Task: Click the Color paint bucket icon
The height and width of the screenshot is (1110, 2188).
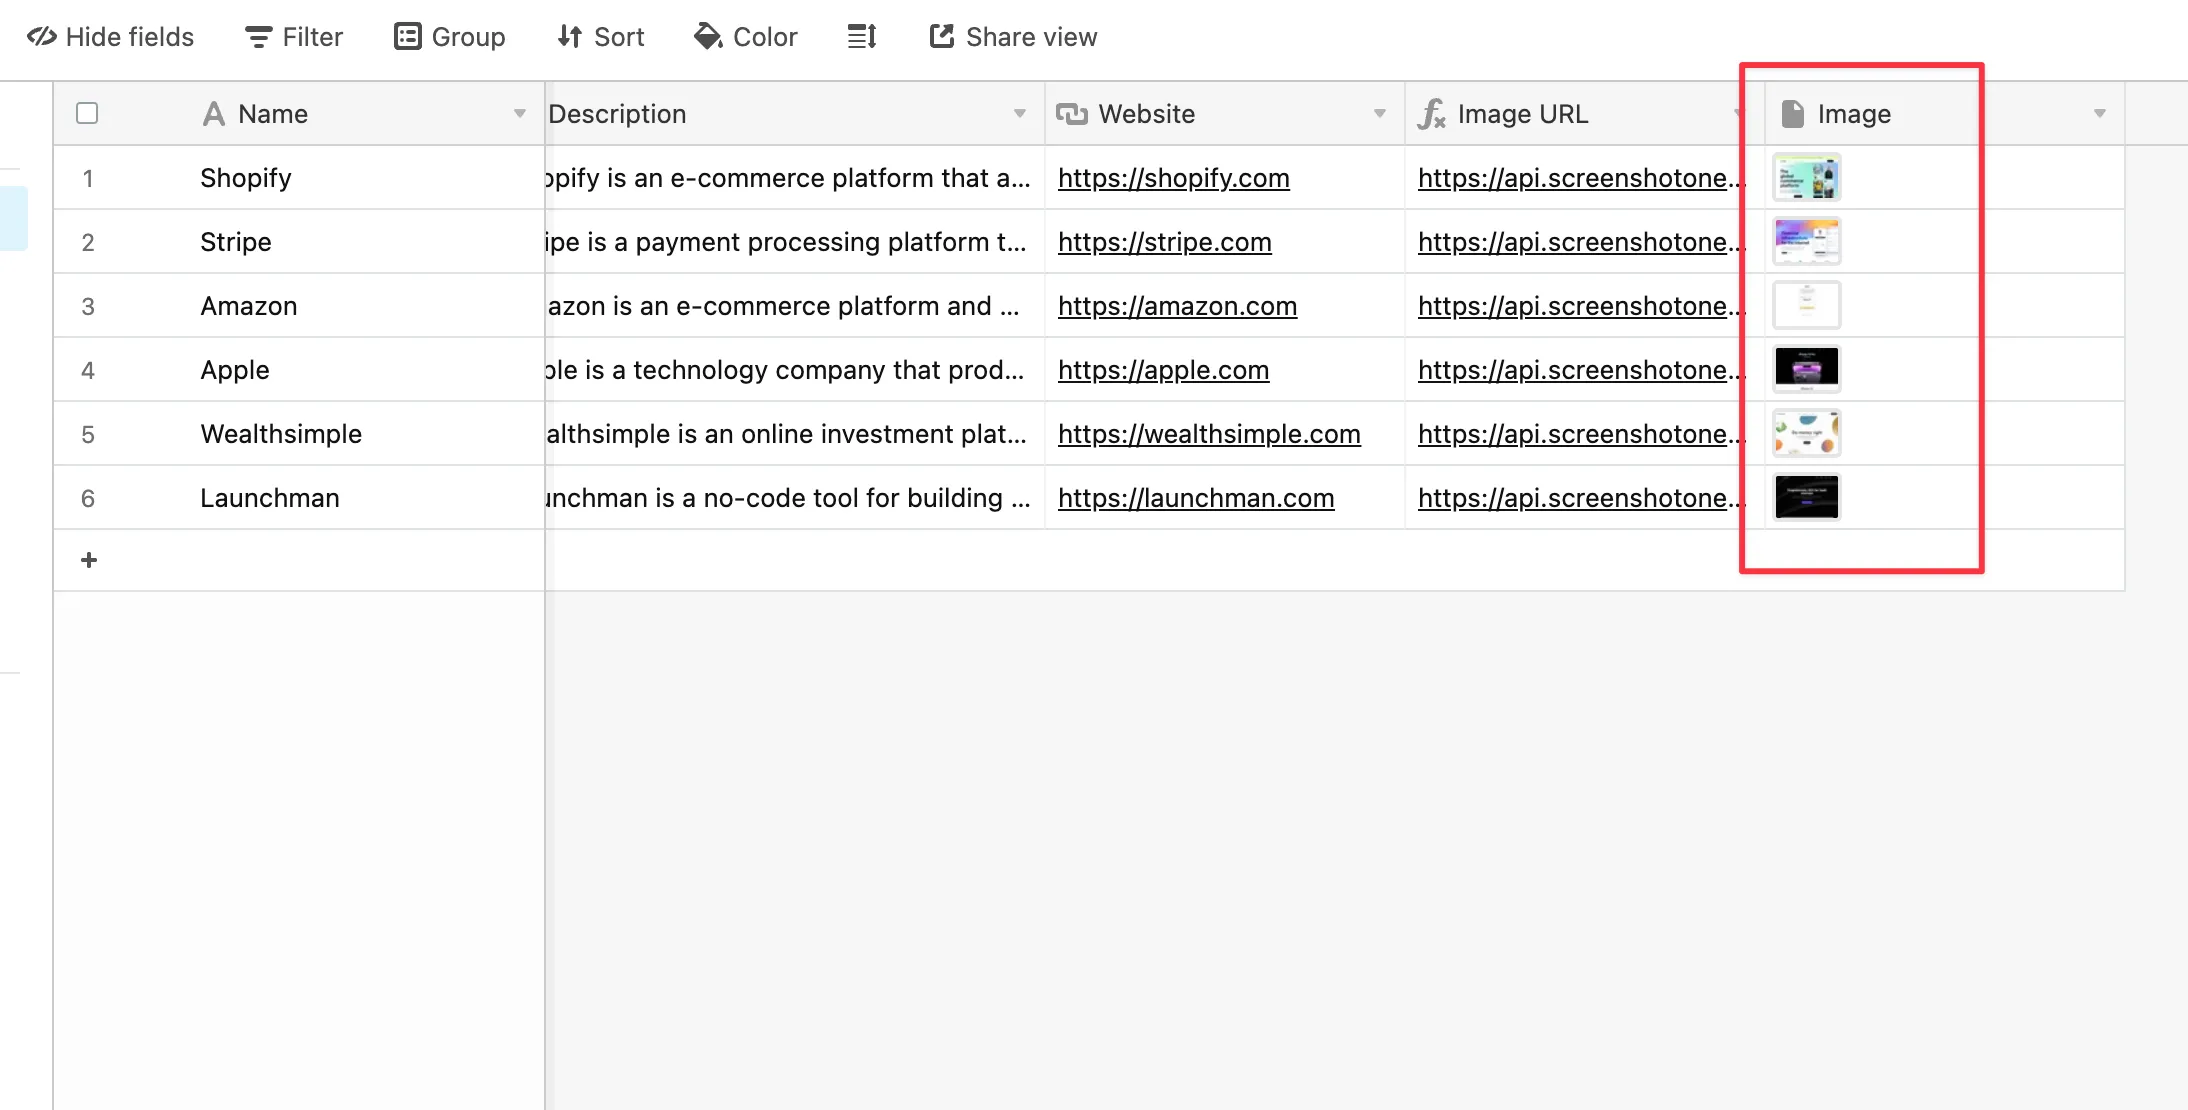Action: point(707,36)
